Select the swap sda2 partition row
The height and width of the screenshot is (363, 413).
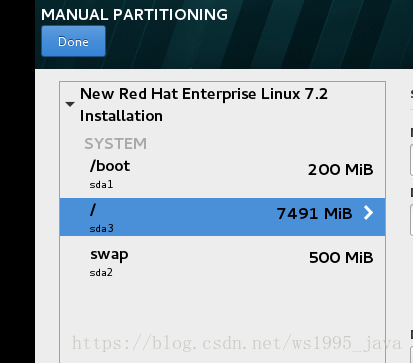[222, 262]
